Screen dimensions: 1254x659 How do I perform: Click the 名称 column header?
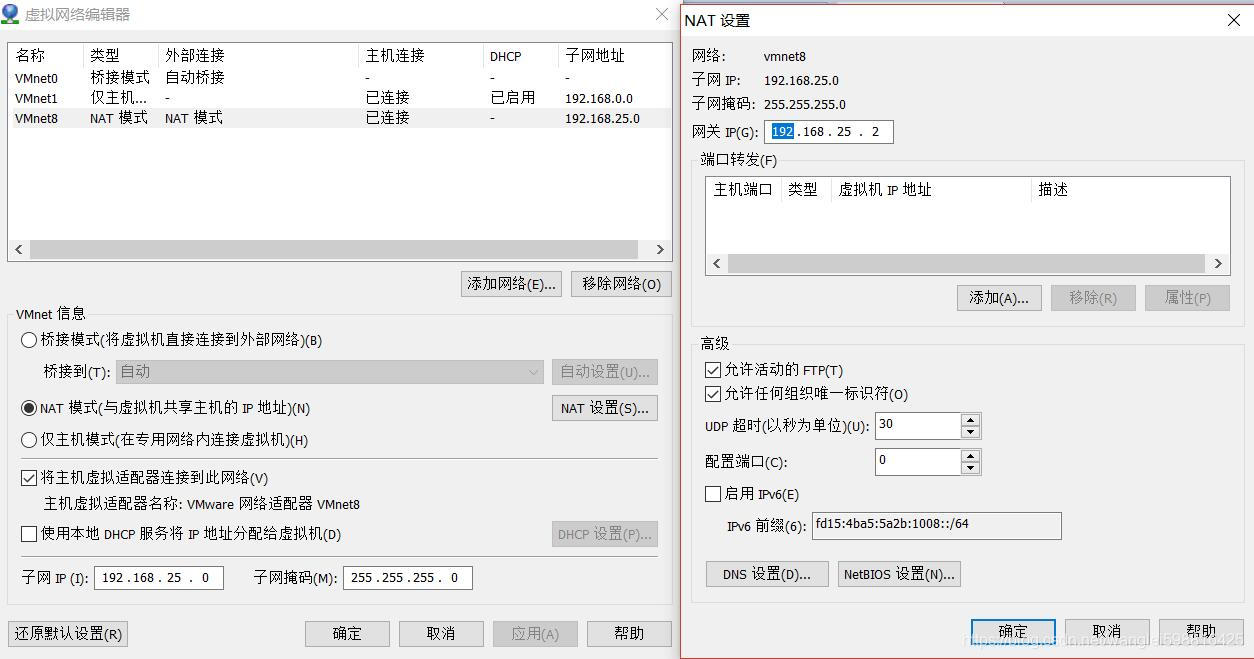pos(30,56)
